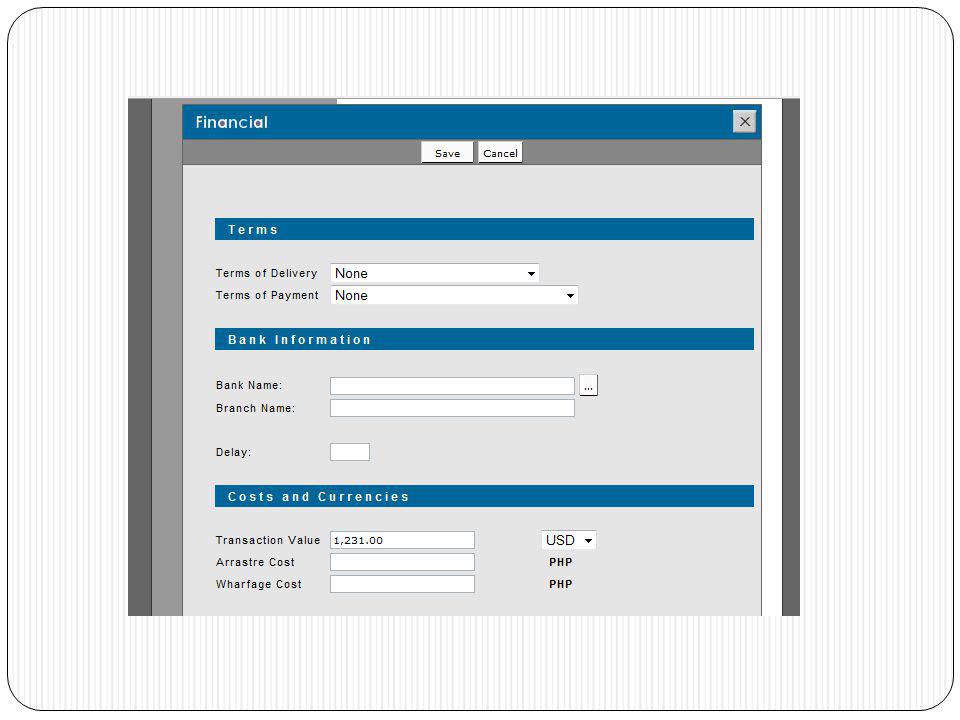This screenshot has width=960, height=720.
Task: Click PHP currency next to Arrastre Cost
Action: point(561,562)
